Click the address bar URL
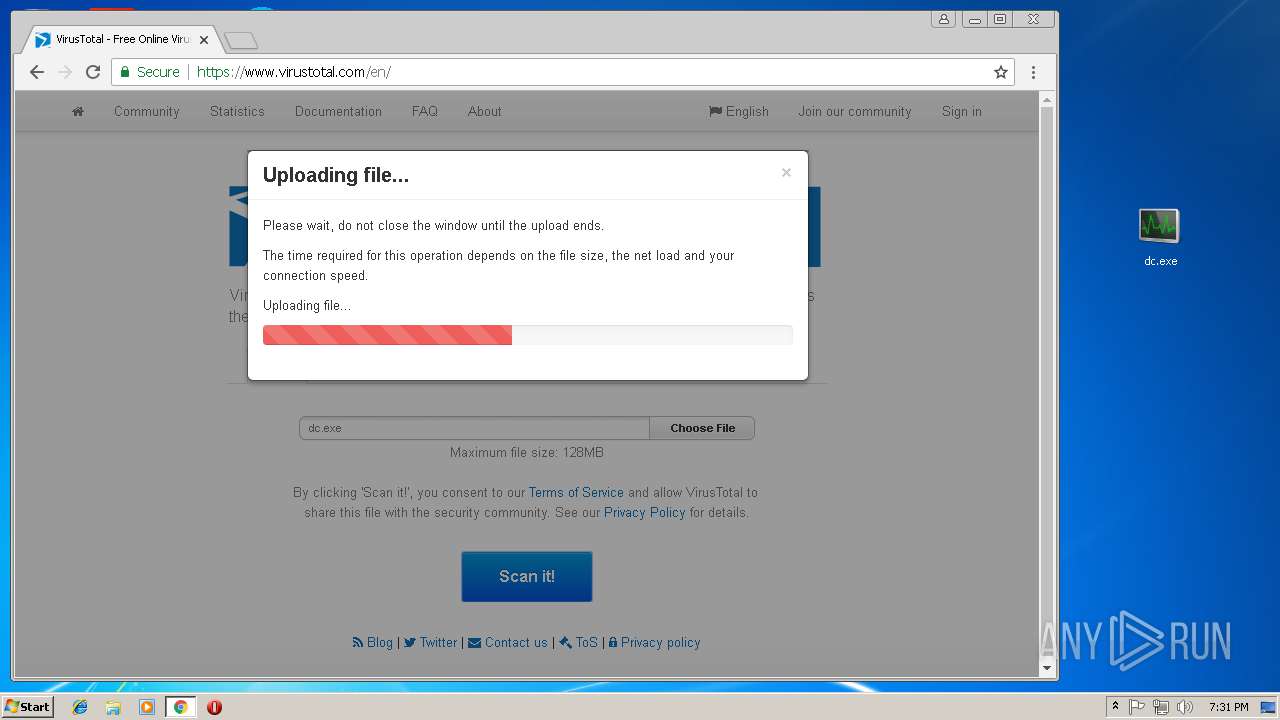 pos(294,72)
